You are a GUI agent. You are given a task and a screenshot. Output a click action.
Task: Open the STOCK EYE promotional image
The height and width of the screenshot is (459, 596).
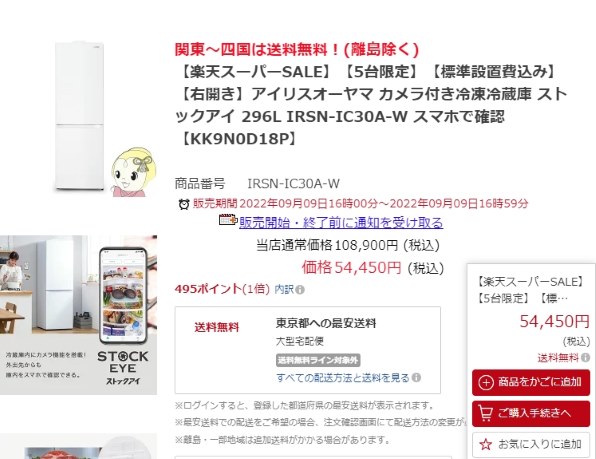click(x=78, y=315)
